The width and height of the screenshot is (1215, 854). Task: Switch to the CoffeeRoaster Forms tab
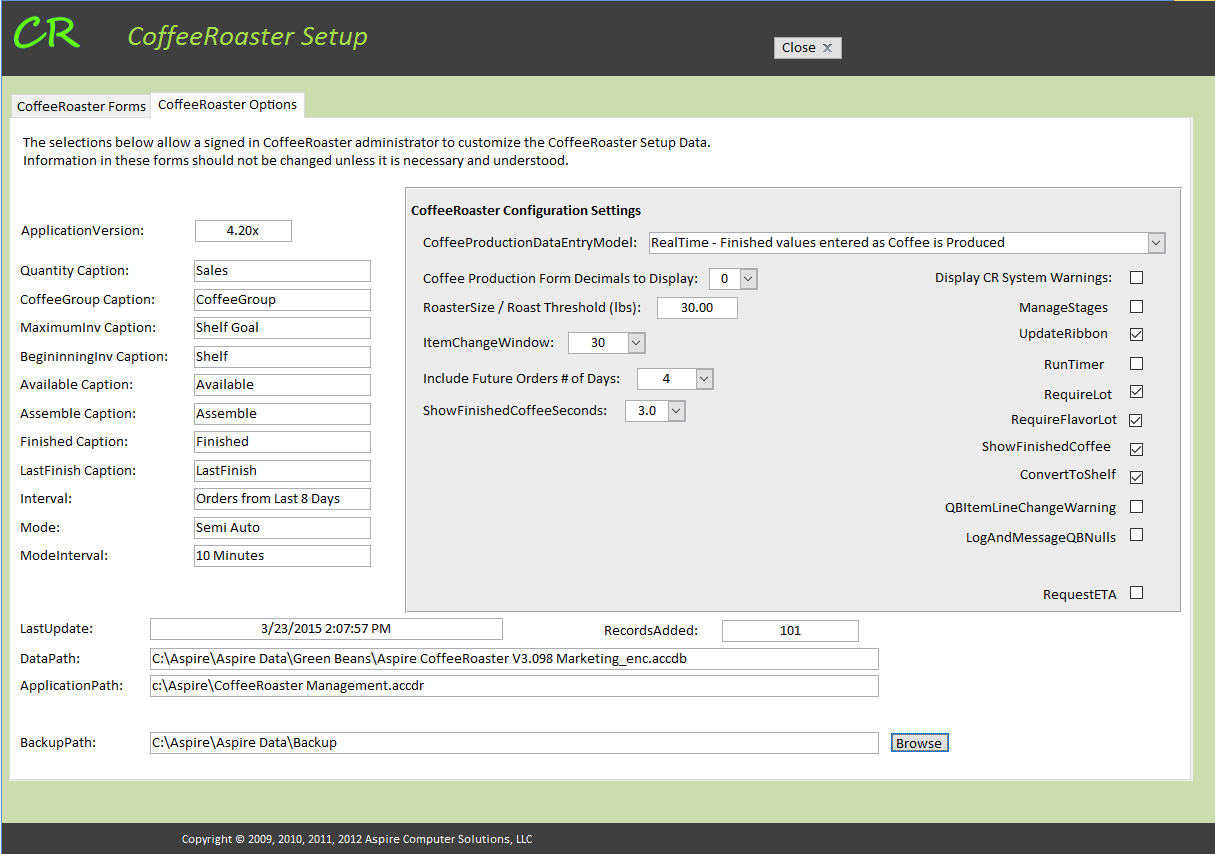tap(82, 106)
